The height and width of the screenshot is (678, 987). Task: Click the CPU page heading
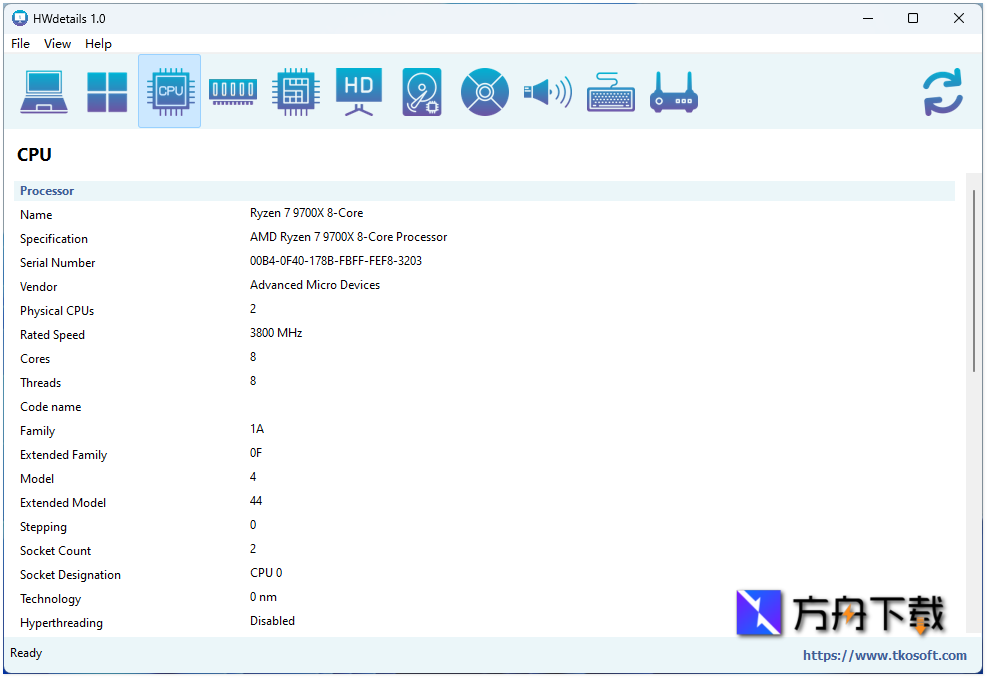pos(34,154)
